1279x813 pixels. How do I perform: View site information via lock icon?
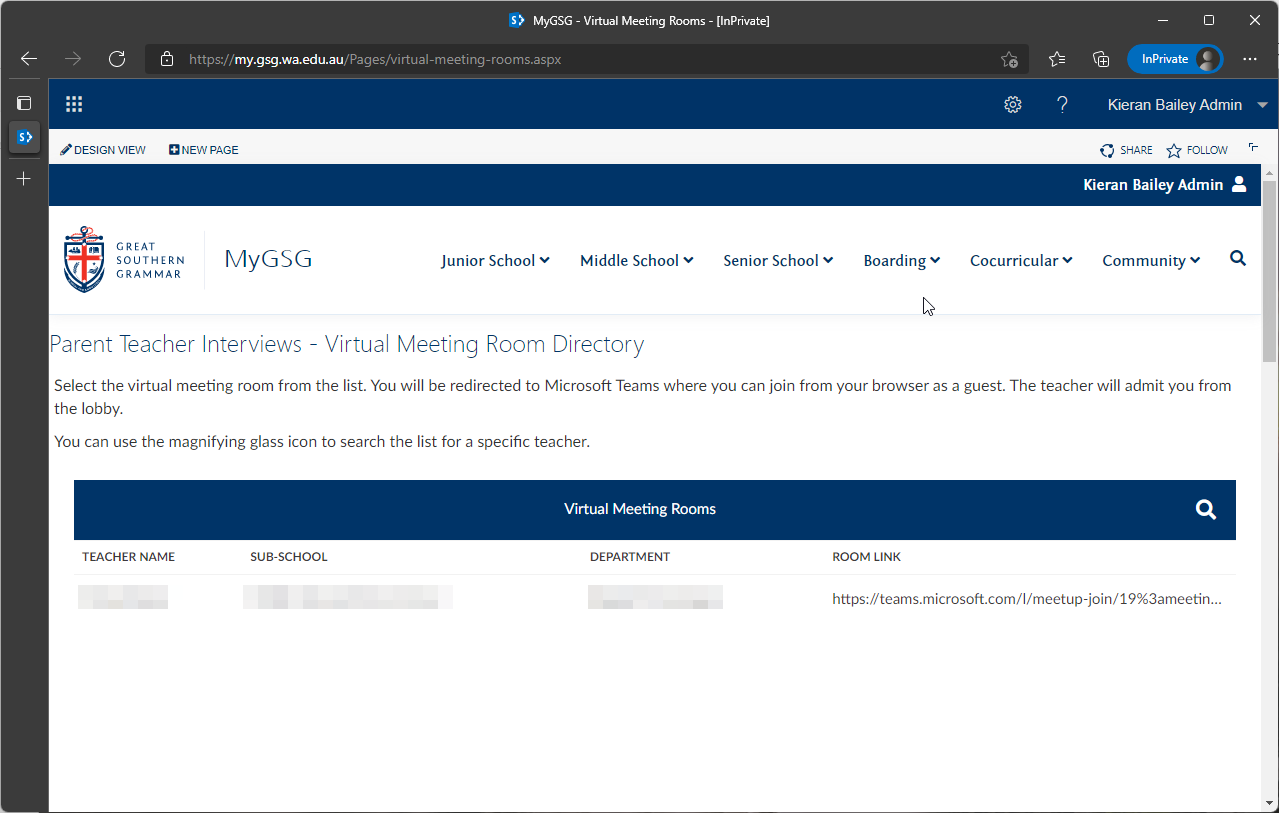(167, 59)
